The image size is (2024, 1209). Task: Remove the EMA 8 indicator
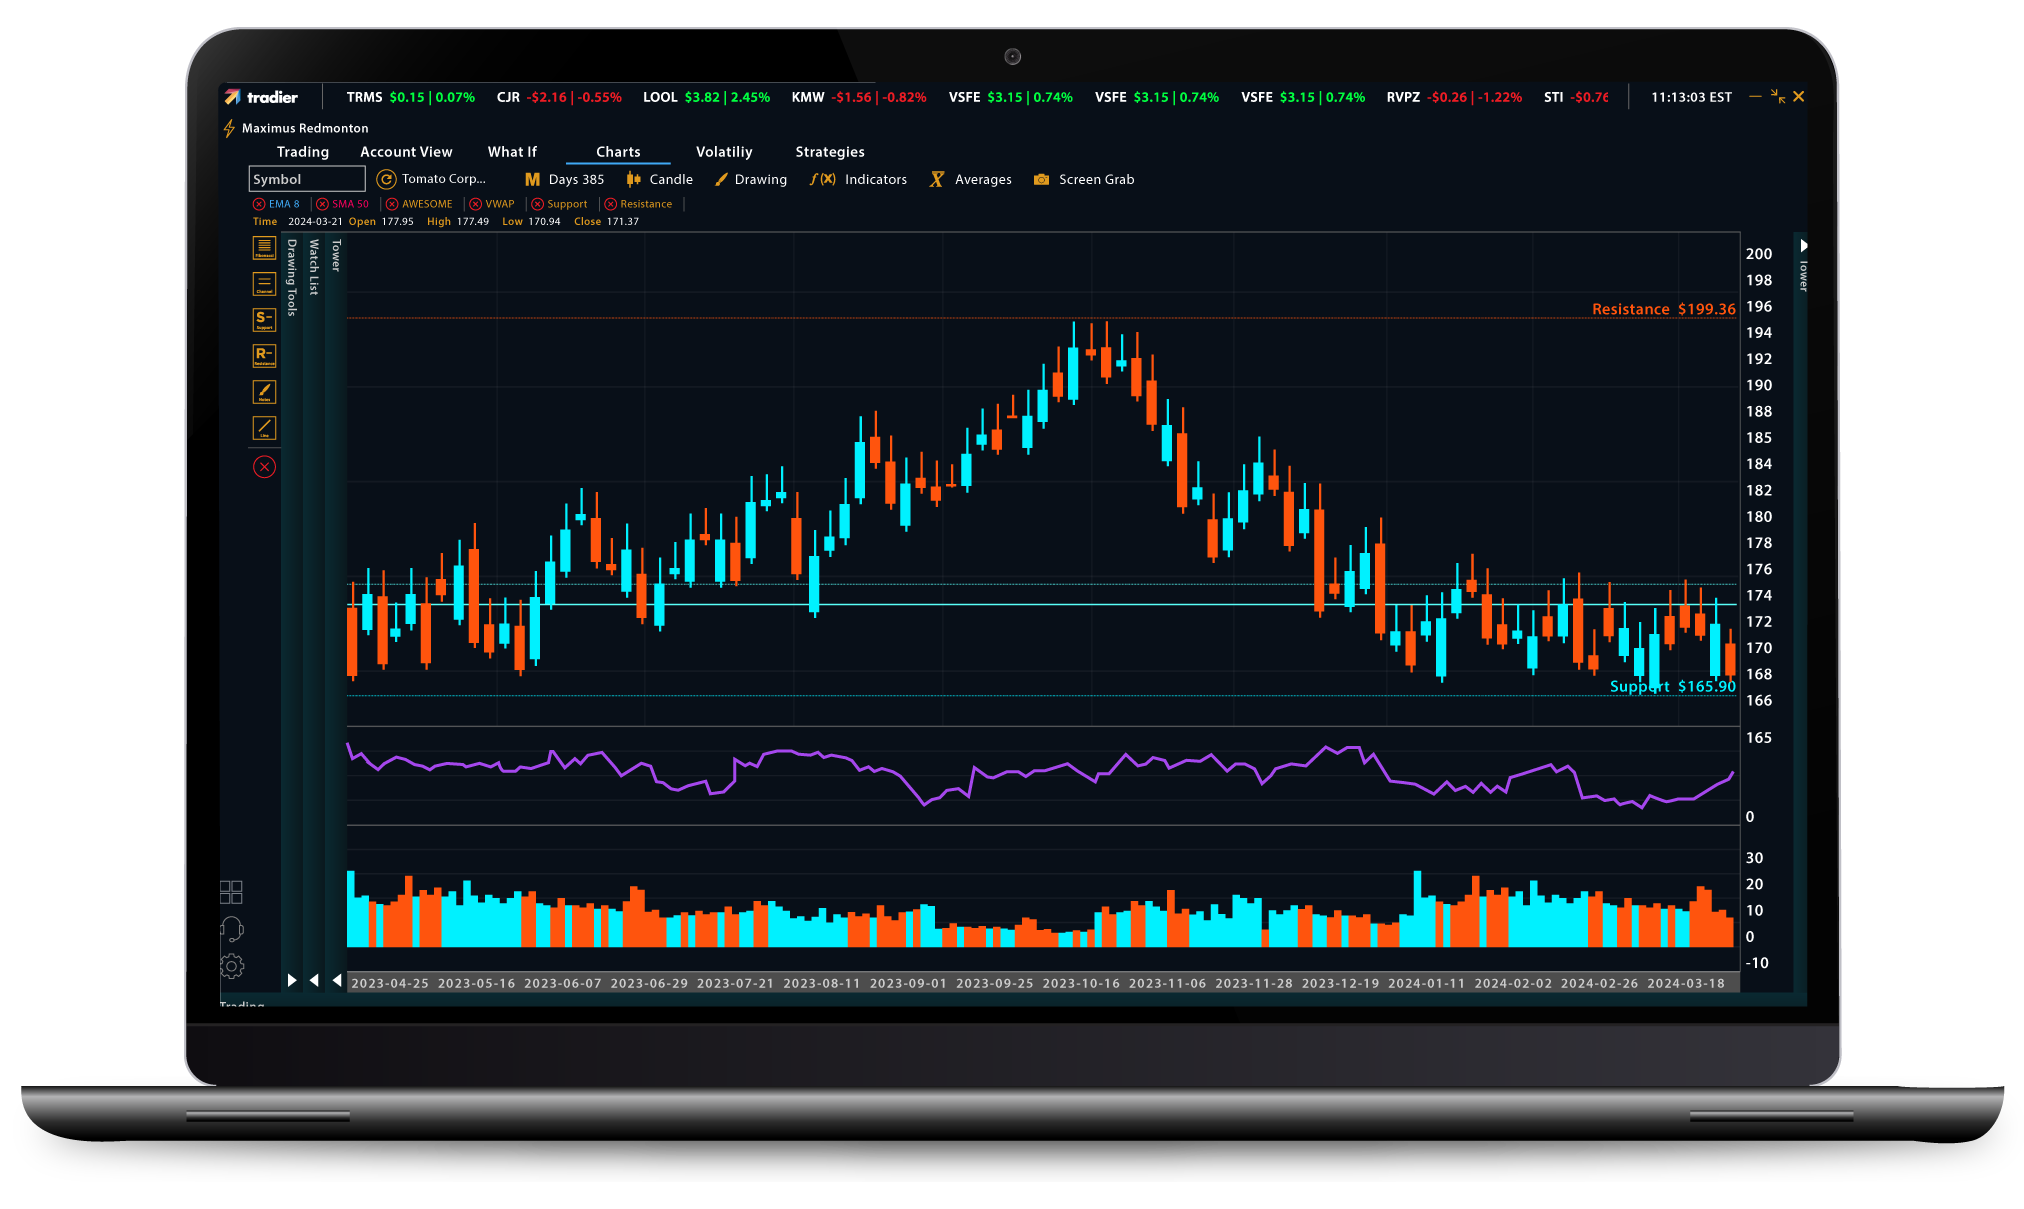pyautogui.click(x=259, y=203)
